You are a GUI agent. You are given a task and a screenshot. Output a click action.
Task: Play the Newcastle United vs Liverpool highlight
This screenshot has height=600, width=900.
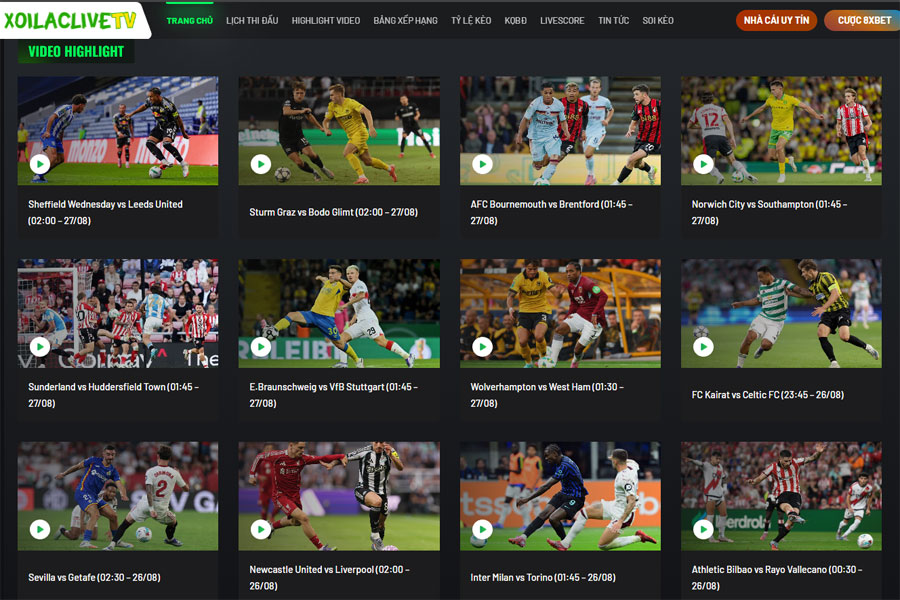(x=261, y=529)
